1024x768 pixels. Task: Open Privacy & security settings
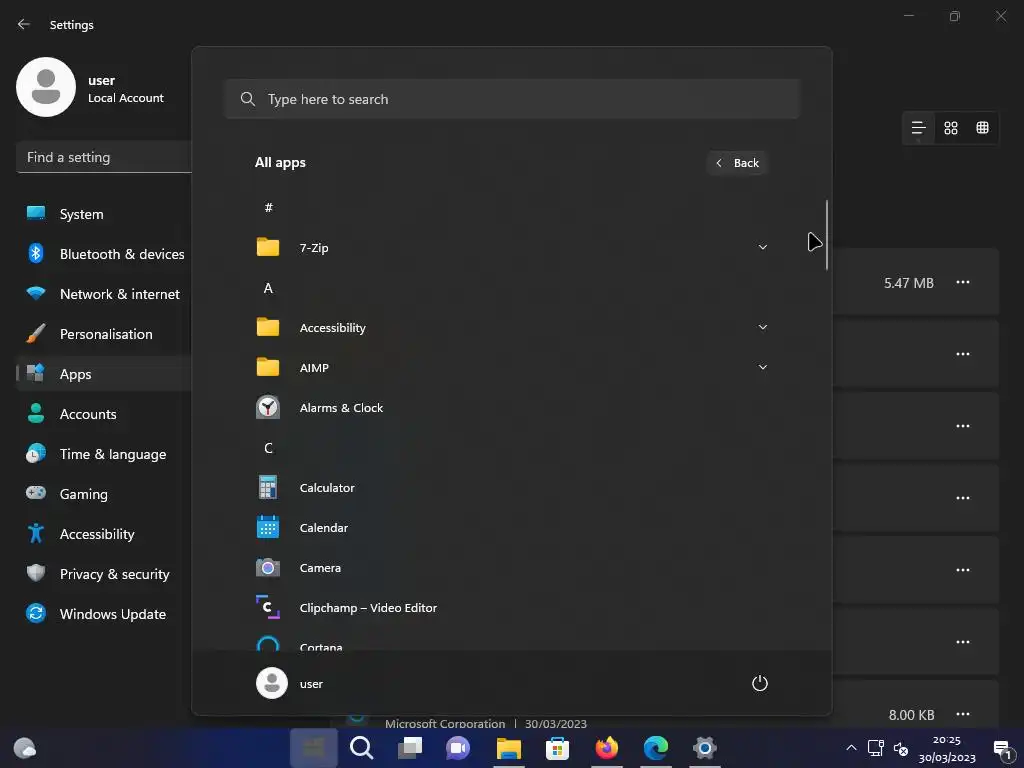[x=104, y=574]
